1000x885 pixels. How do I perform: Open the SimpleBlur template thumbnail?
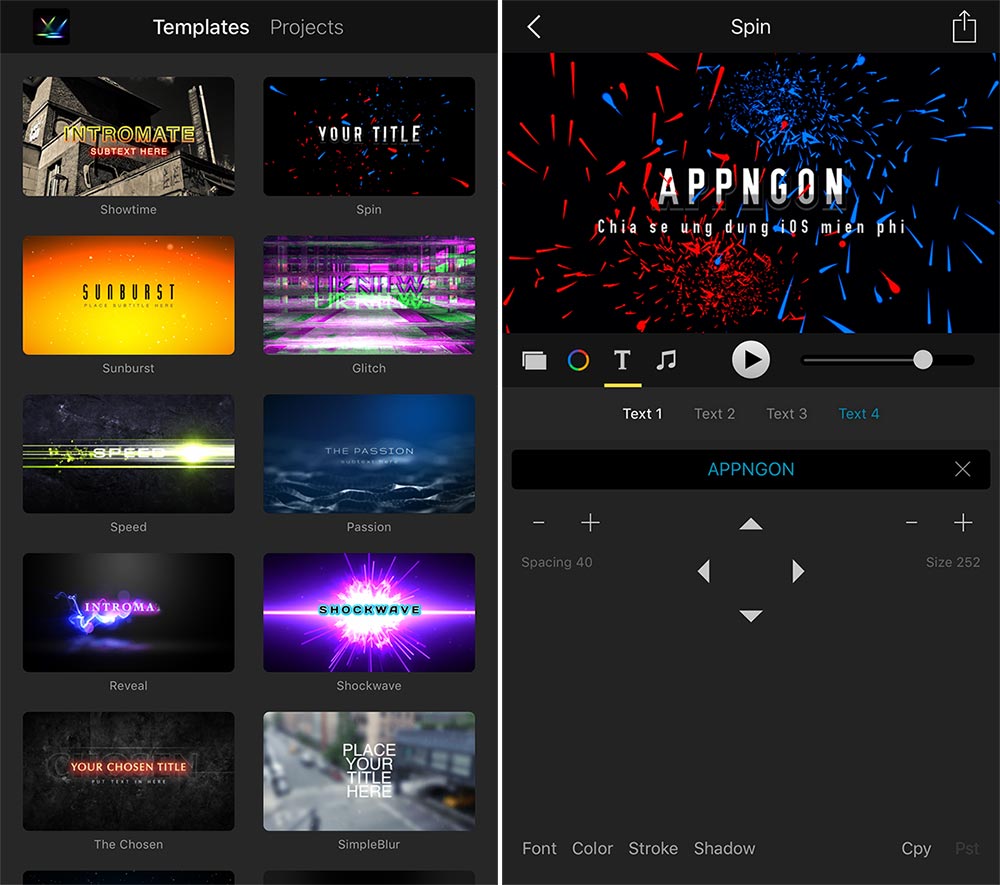click(x=369, y=772)
